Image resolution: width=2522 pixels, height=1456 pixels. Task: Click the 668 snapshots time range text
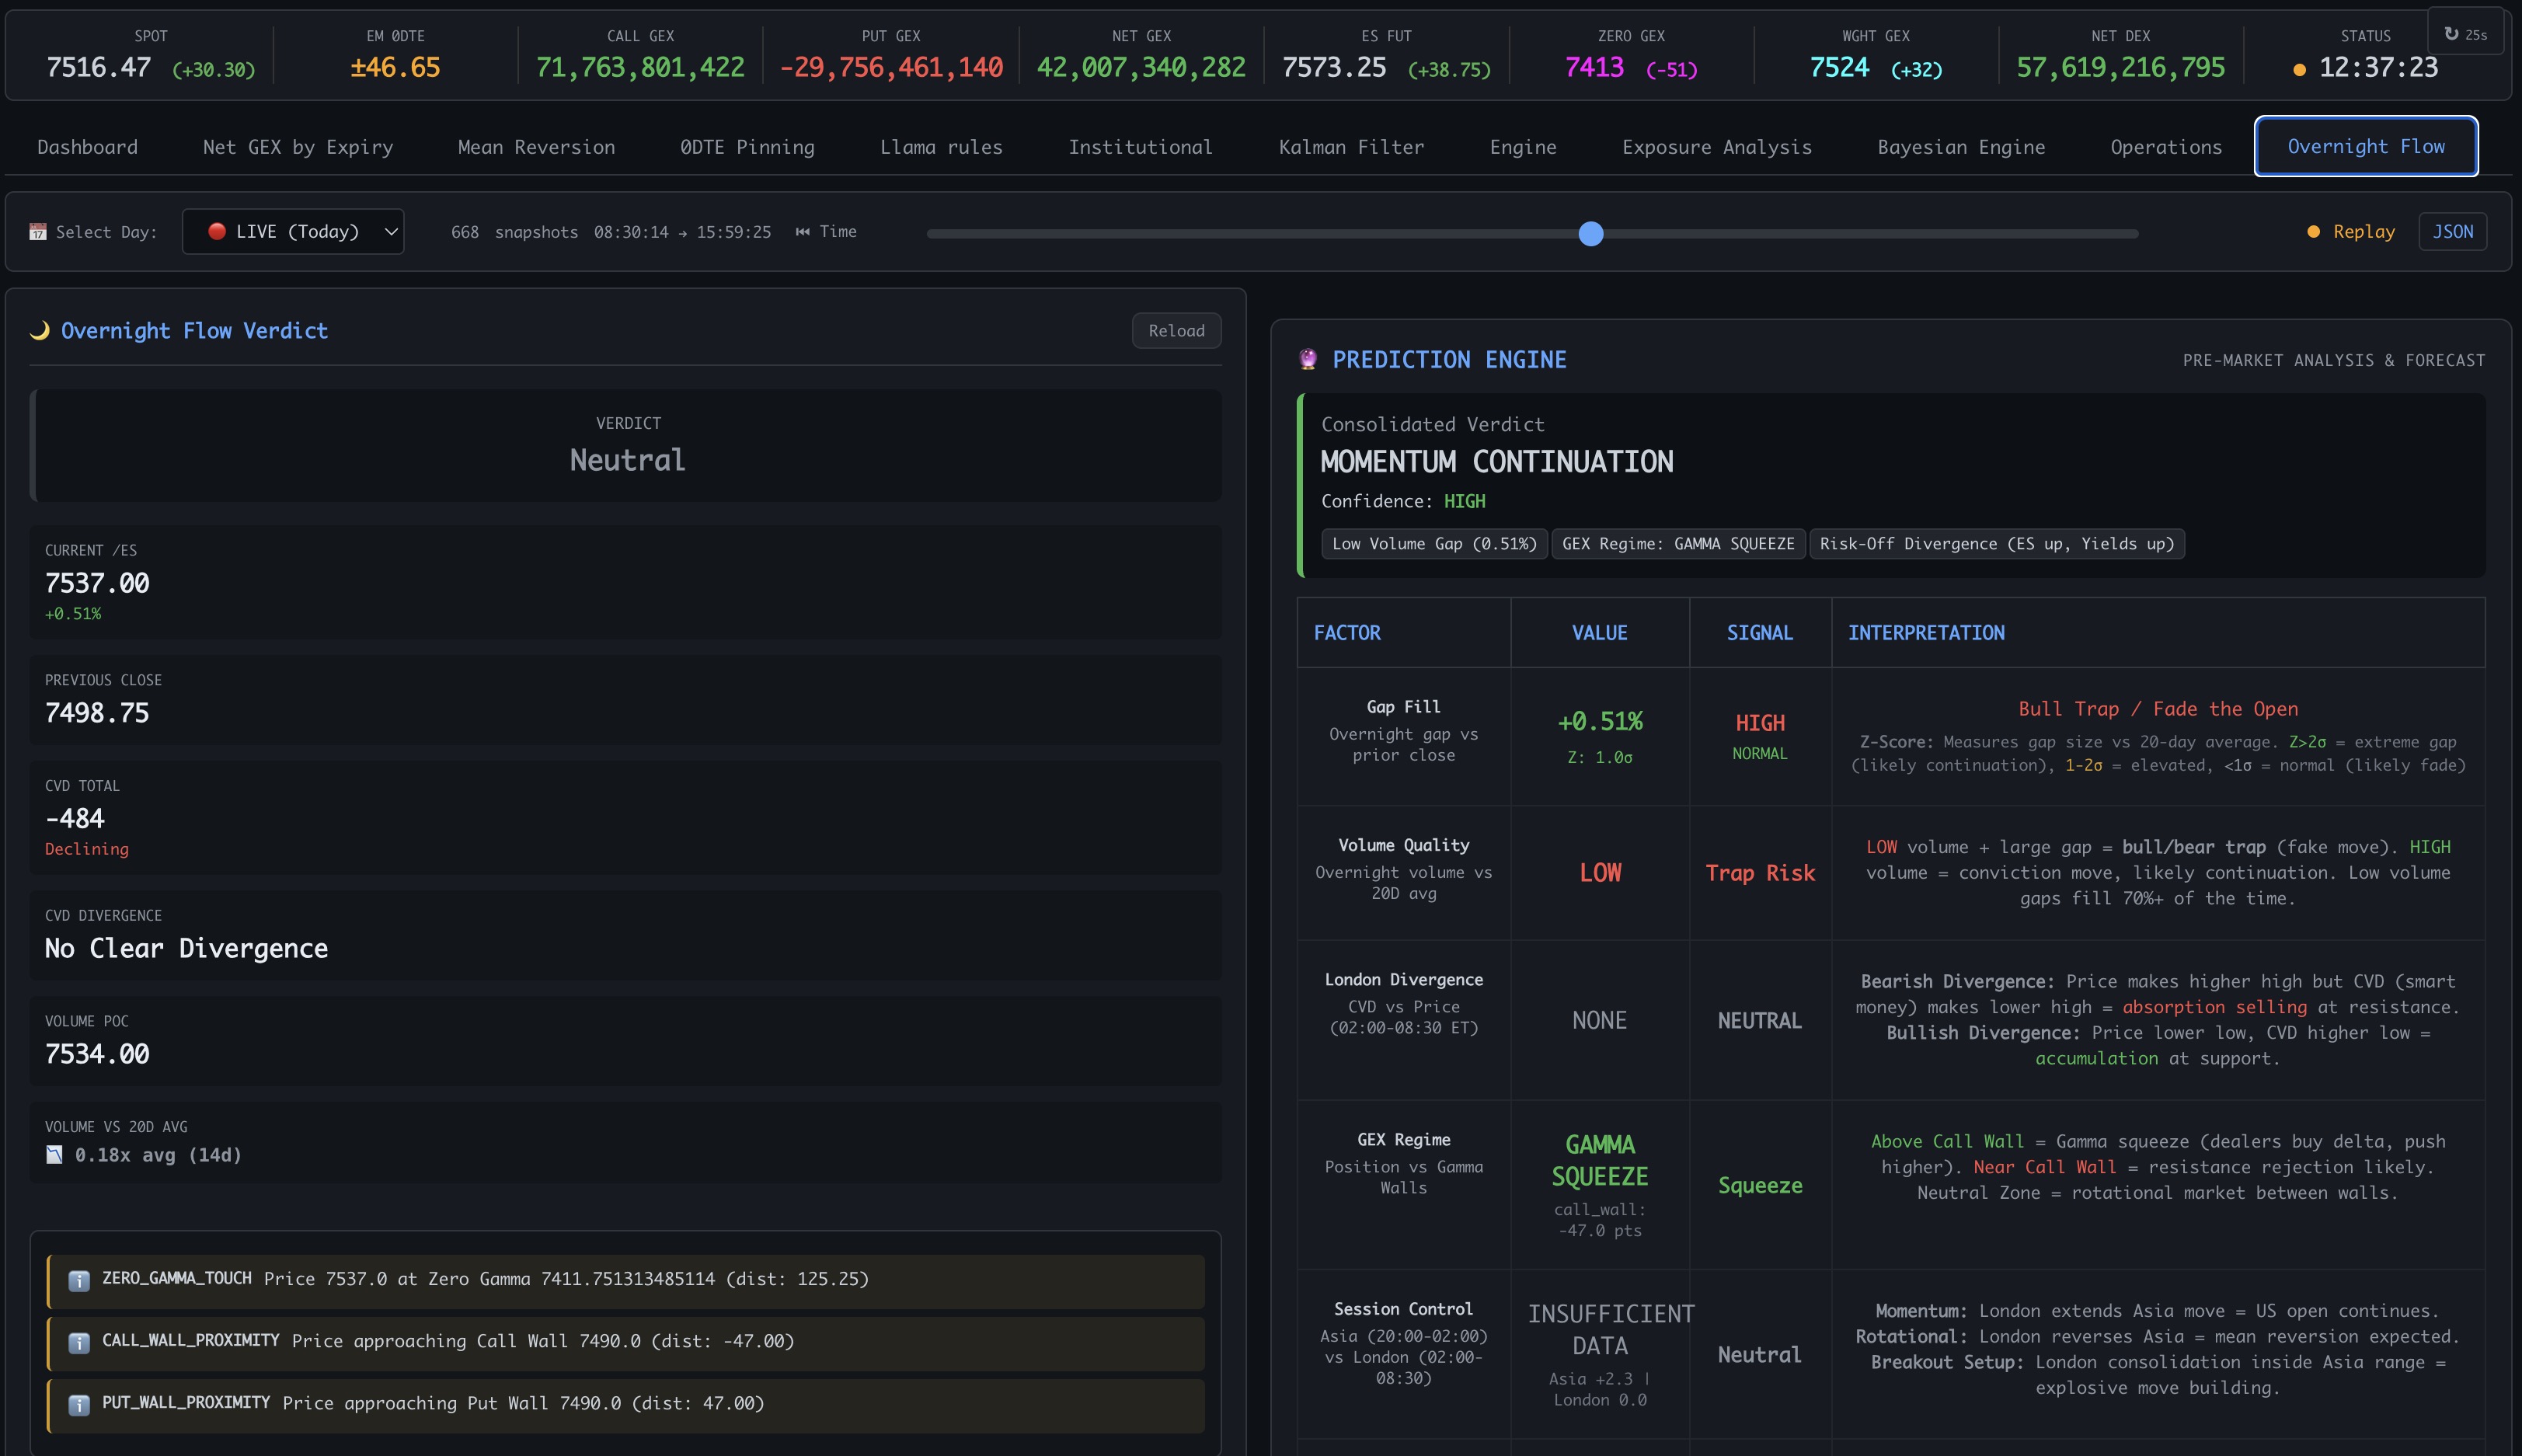click(611, 232)
